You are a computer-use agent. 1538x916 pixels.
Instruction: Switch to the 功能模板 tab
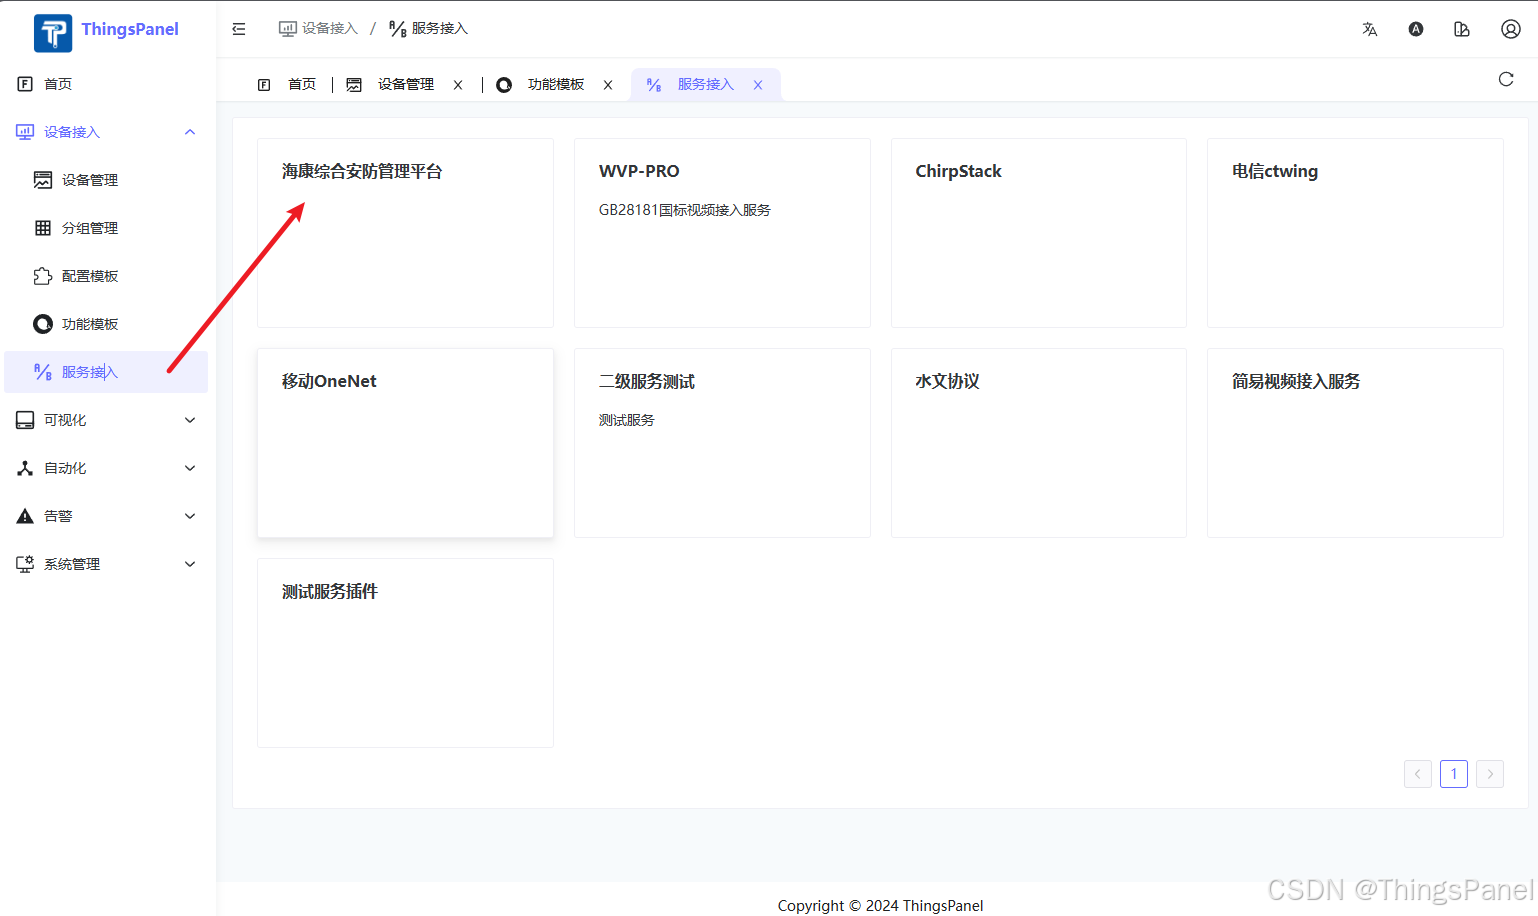click(x=555, y=85)
